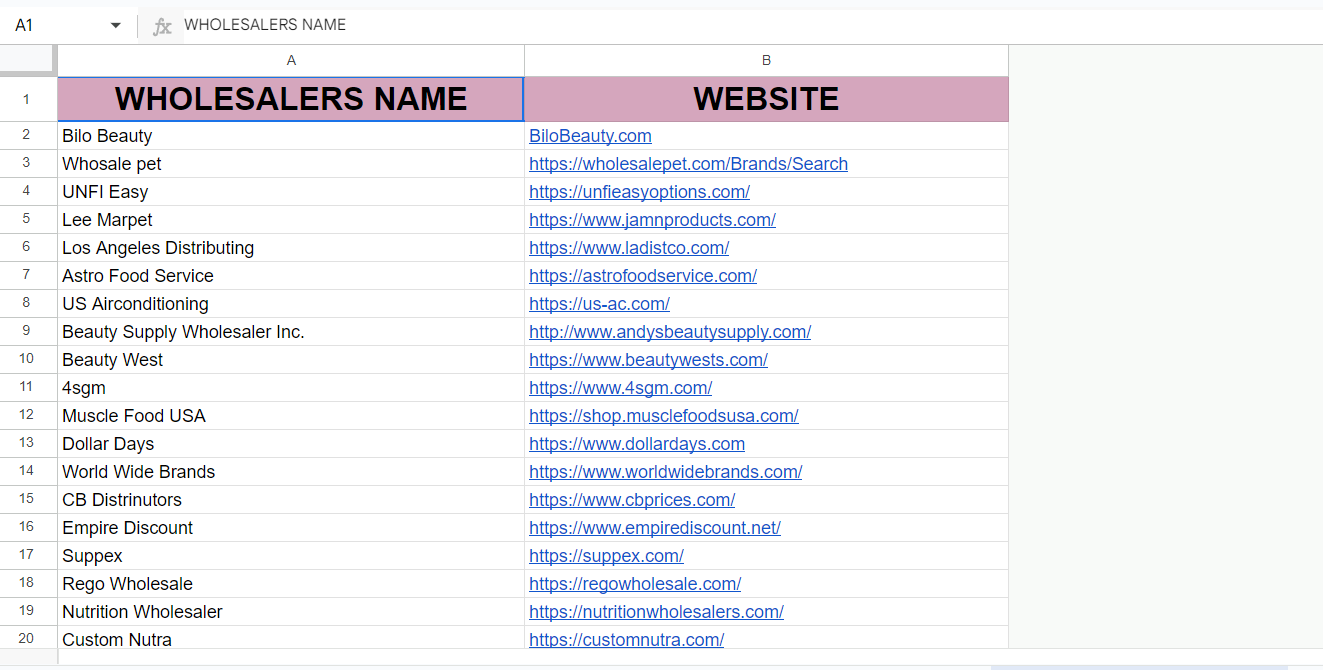Select the US Airconditioning cell
Viewport: 1323px width, 670px height.
pyautogui.click(x=291, y=304)
